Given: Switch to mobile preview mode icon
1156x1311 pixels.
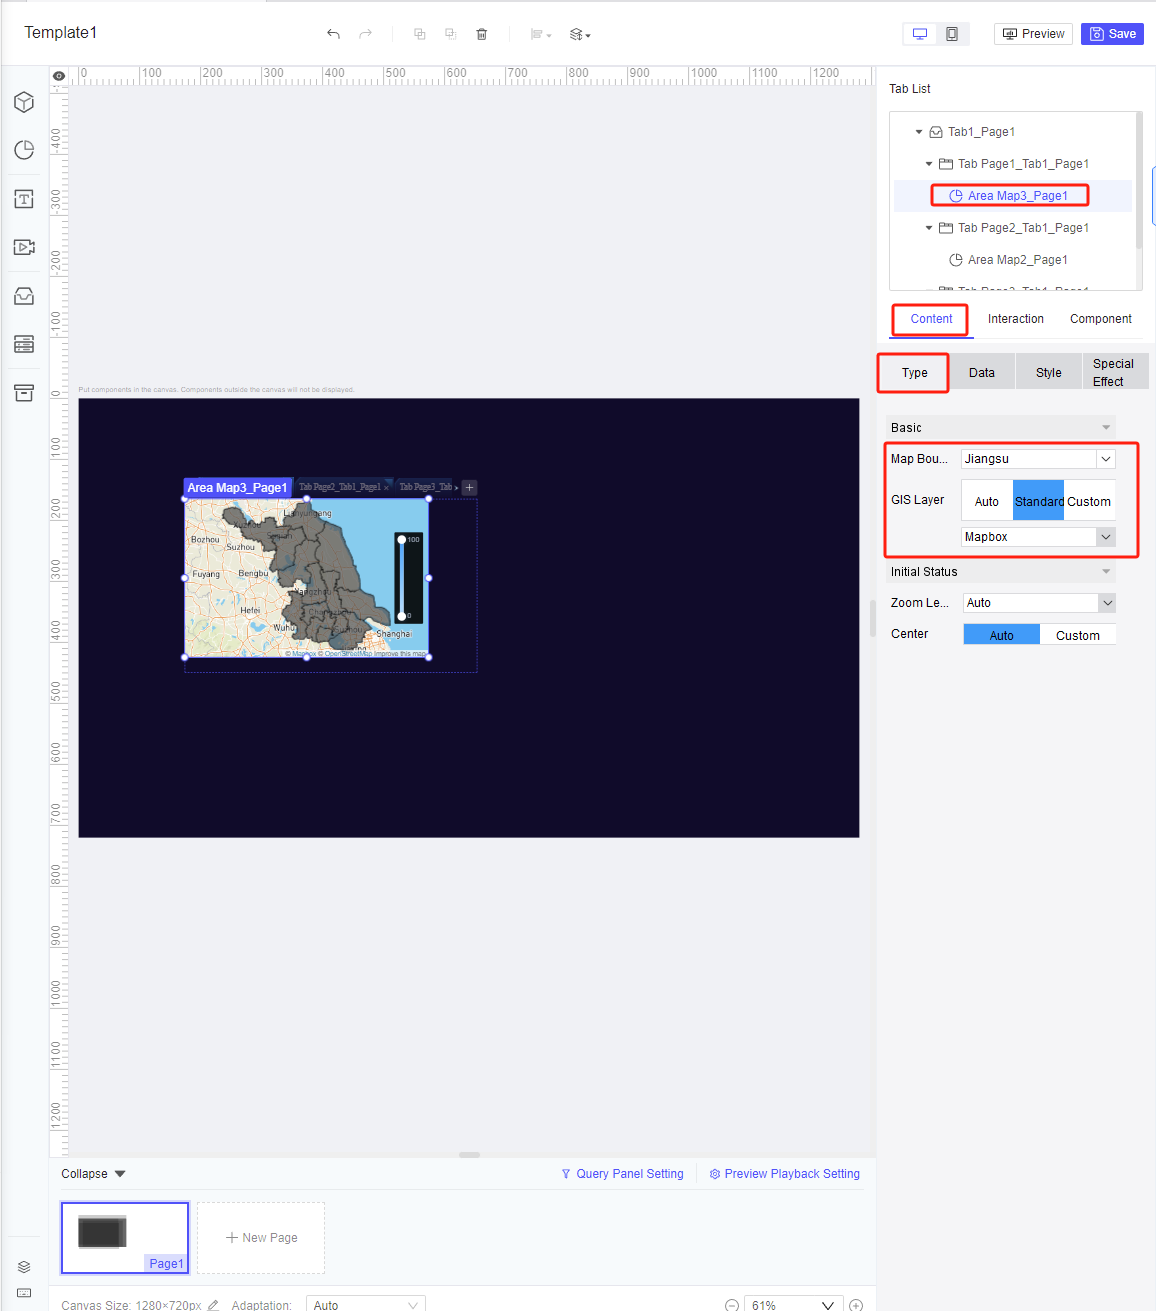Looking at the screenshot, I should (952, 33).
